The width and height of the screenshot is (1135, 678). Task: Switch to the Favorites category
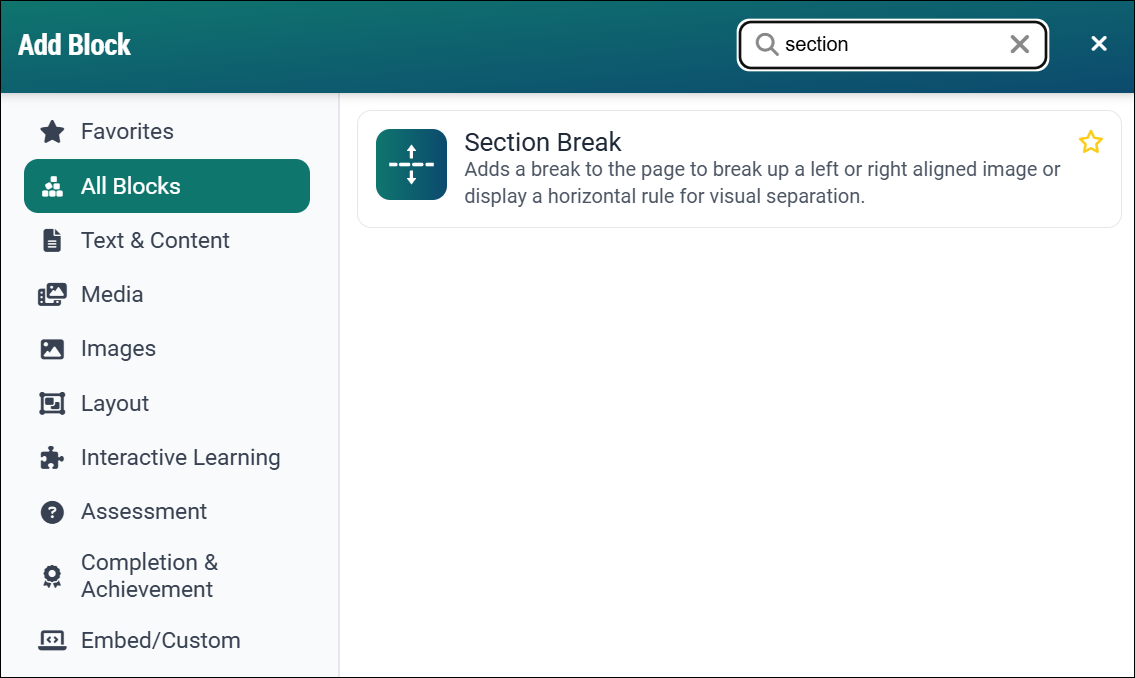coord(126,131)
